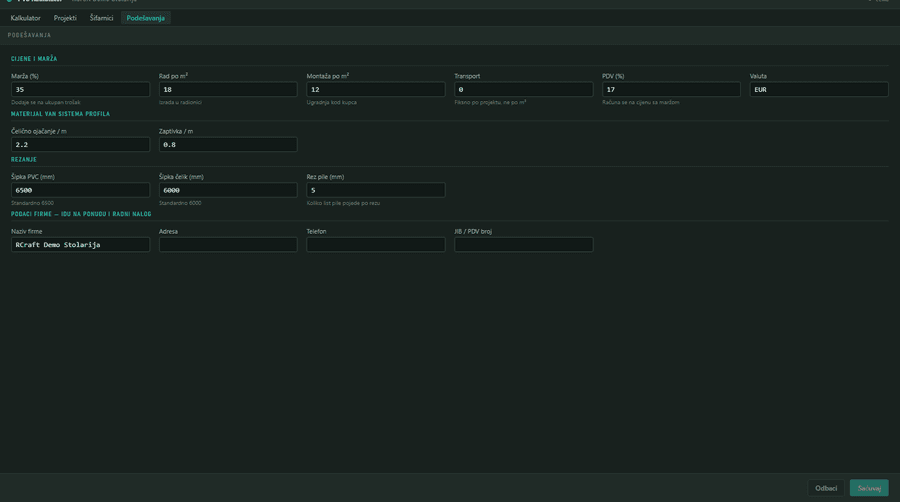
Task: Click the 'Izrada u radionici' hint text
Action: pos(180,102)
